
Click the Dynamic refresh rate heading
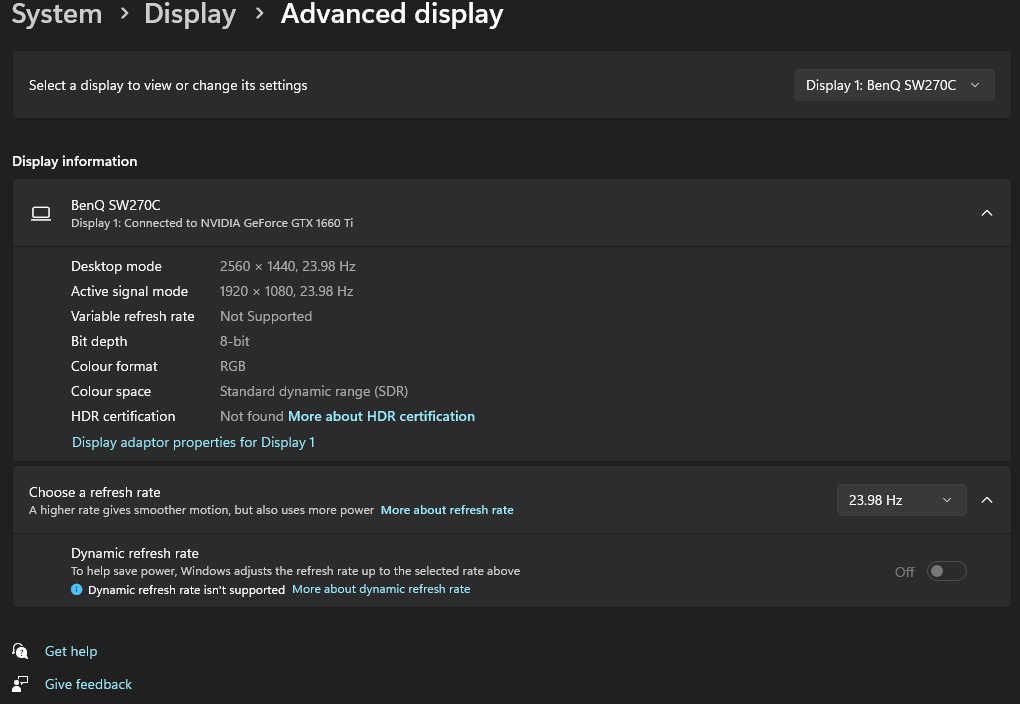[x=135, y=554]
